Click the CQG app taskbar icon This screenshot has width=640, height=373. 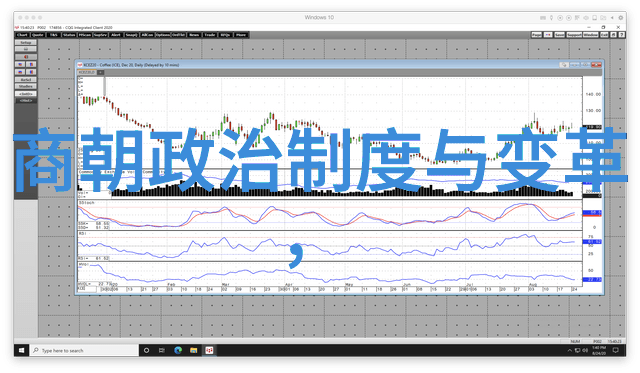[209, 351]
